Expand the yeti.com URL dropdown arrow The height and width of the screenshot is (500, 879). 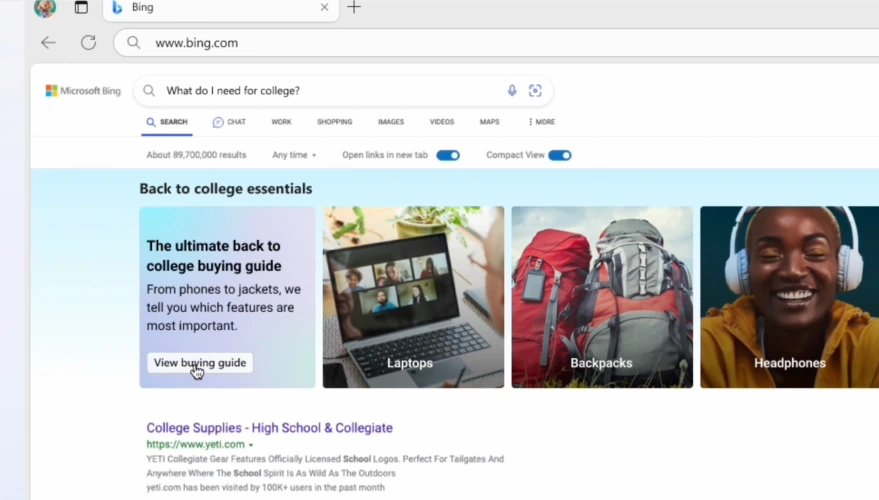click(251, 445)
